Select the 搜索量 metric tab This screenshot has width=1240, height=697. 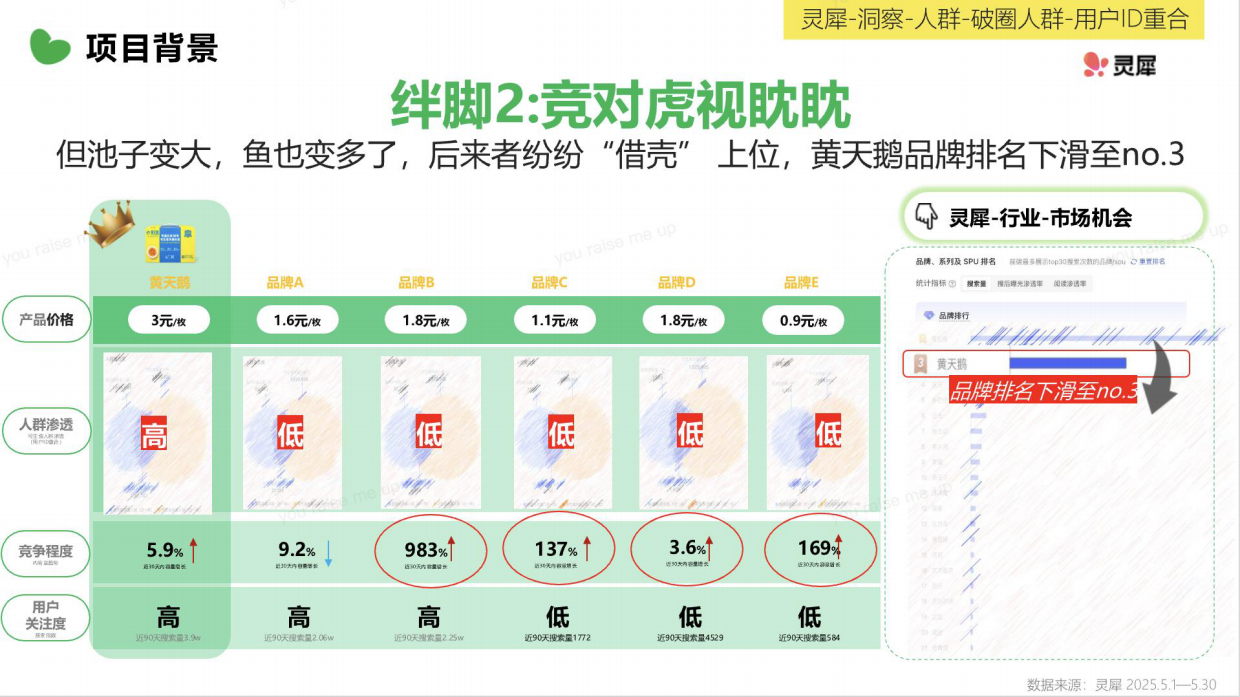pyautogui.click(x=977, y=284)
